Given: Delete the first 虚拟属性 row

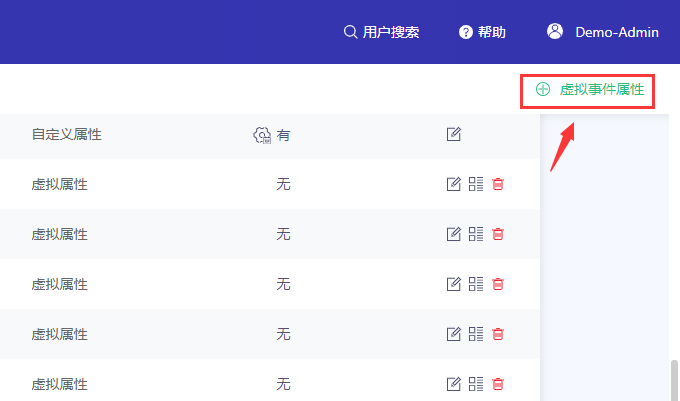Looking at the screenshot, I should click(498, 184).
